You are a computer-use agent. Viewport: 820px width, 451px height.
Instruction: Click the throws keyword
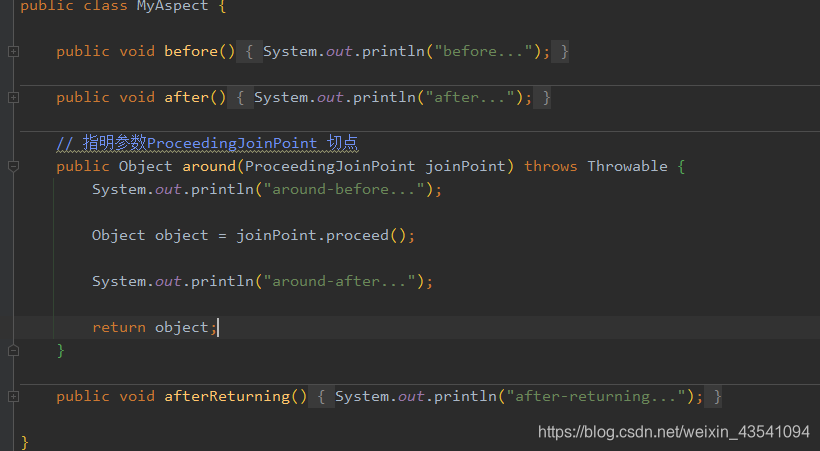point(551,166)
